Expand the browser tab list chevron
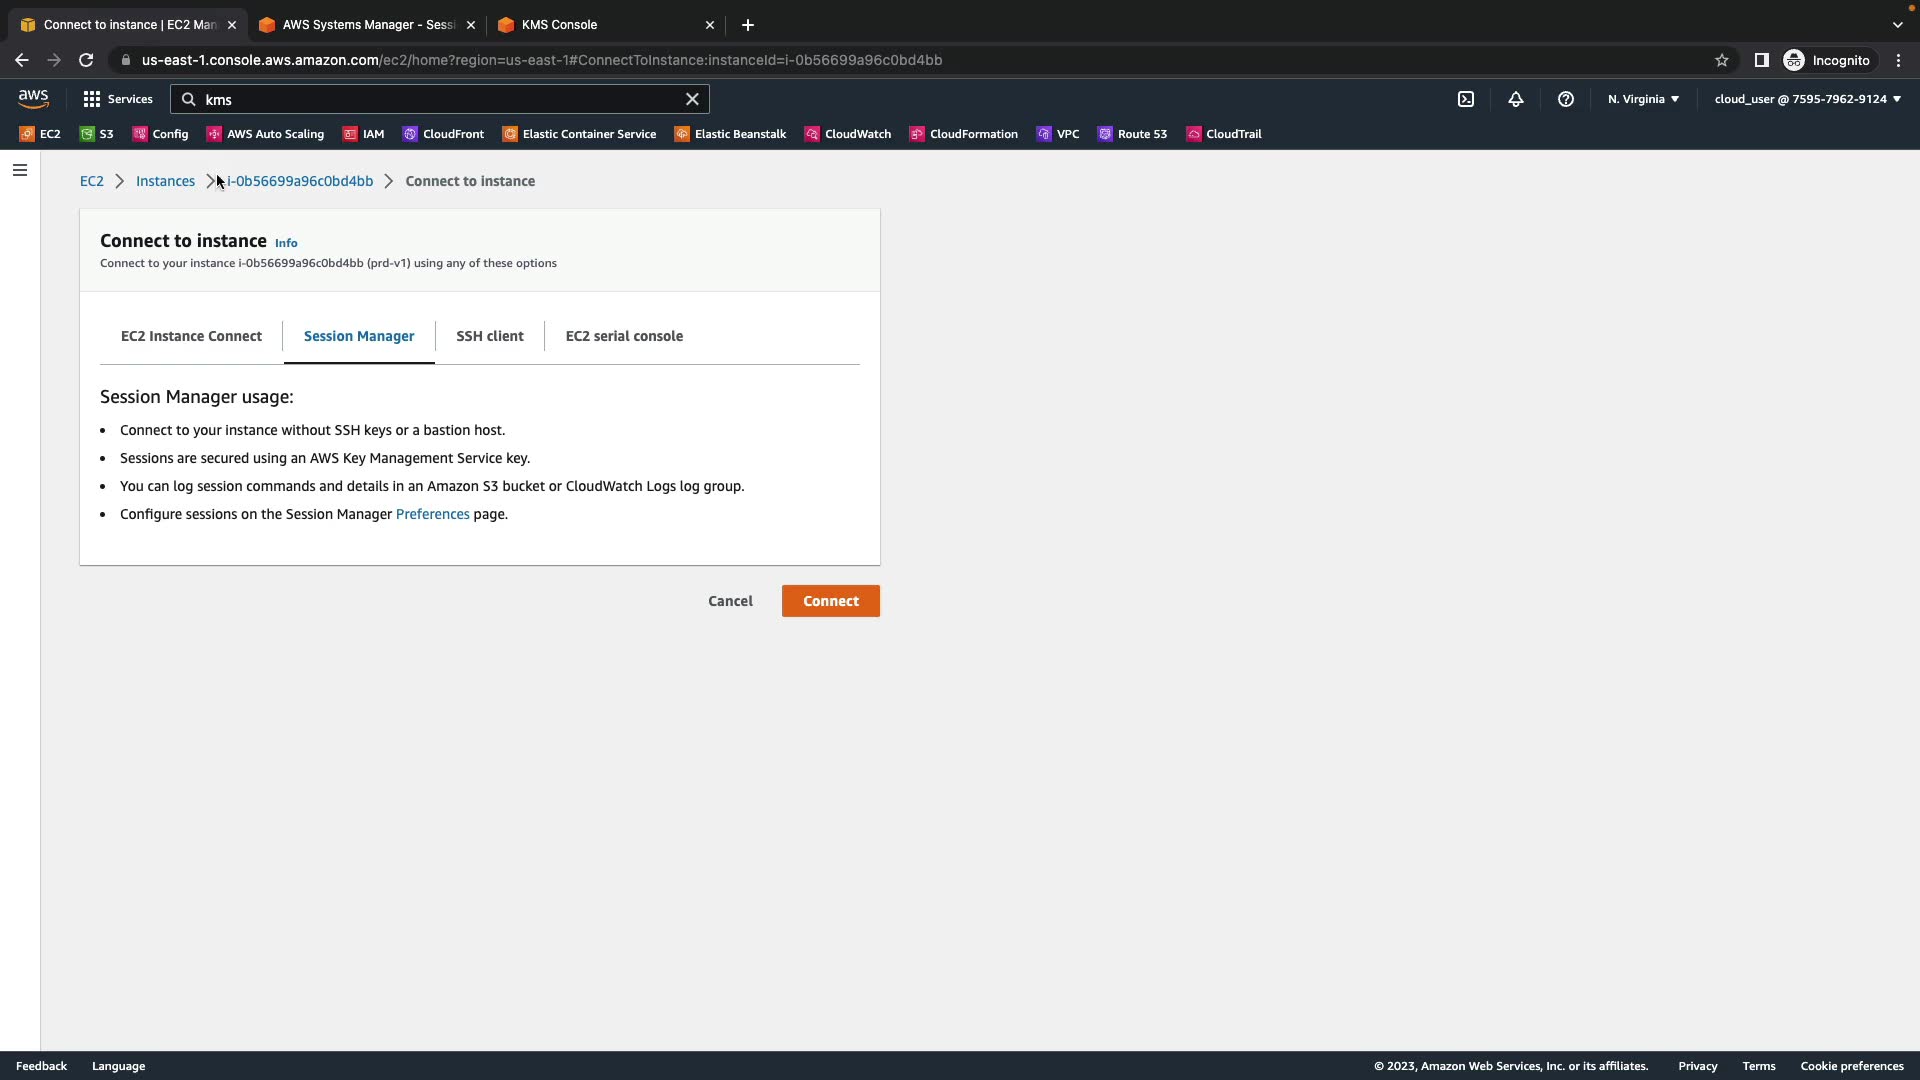Screen dimensions: 1920x1080 click(1897, 25)
